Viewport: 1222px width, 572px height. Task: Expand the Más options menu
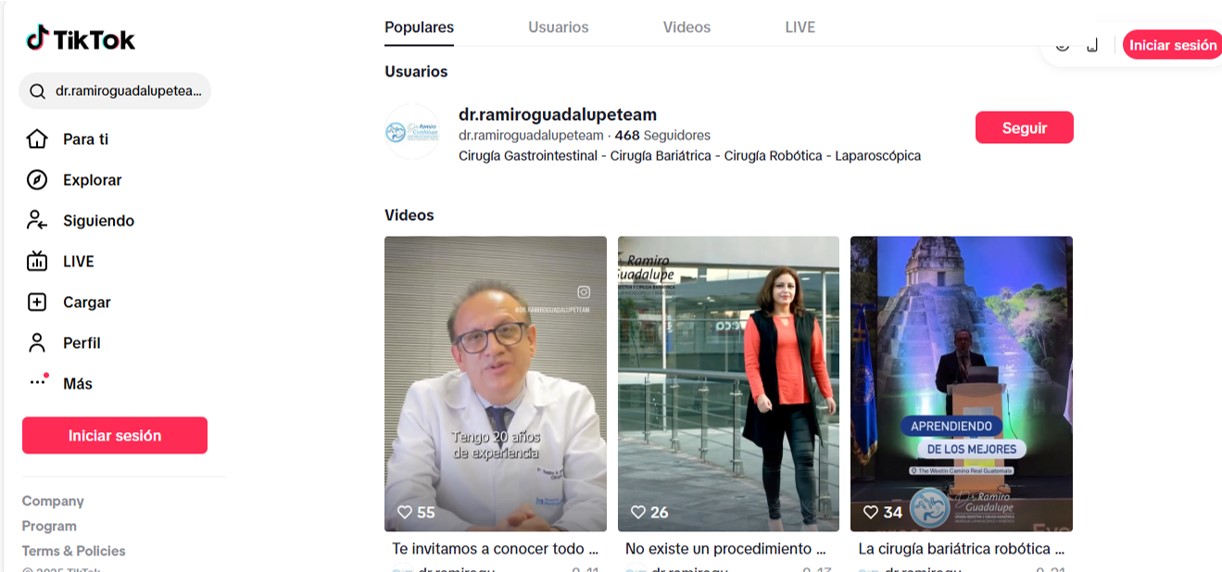pos(76,384)
